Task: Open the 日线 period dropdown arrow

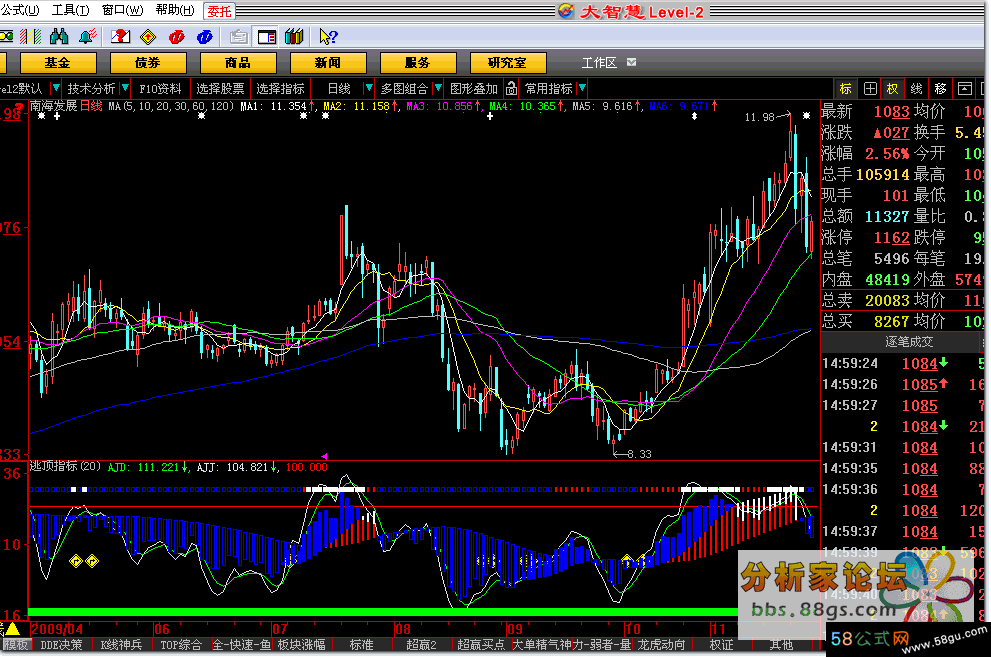Action: pyautogui.click(x=369, y=88)
